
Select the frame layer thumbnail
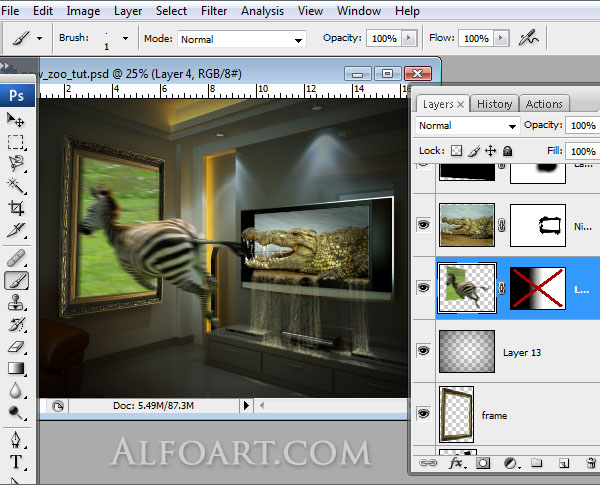[457, 414]
